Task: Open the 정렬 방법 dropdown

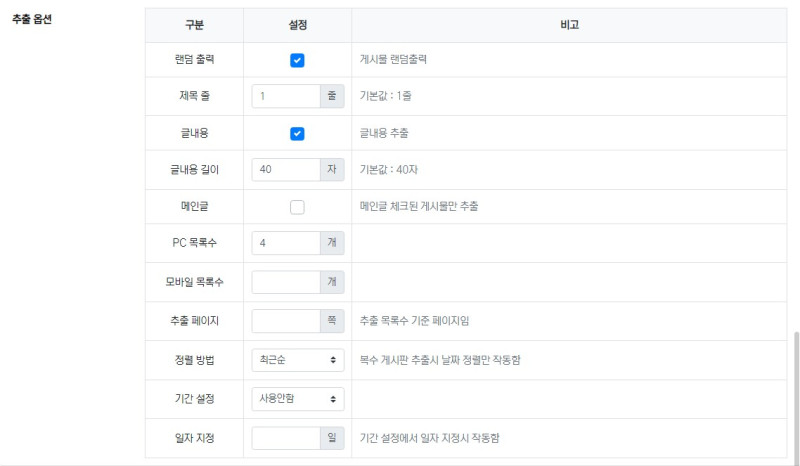Action: click(x=297, y=359)
